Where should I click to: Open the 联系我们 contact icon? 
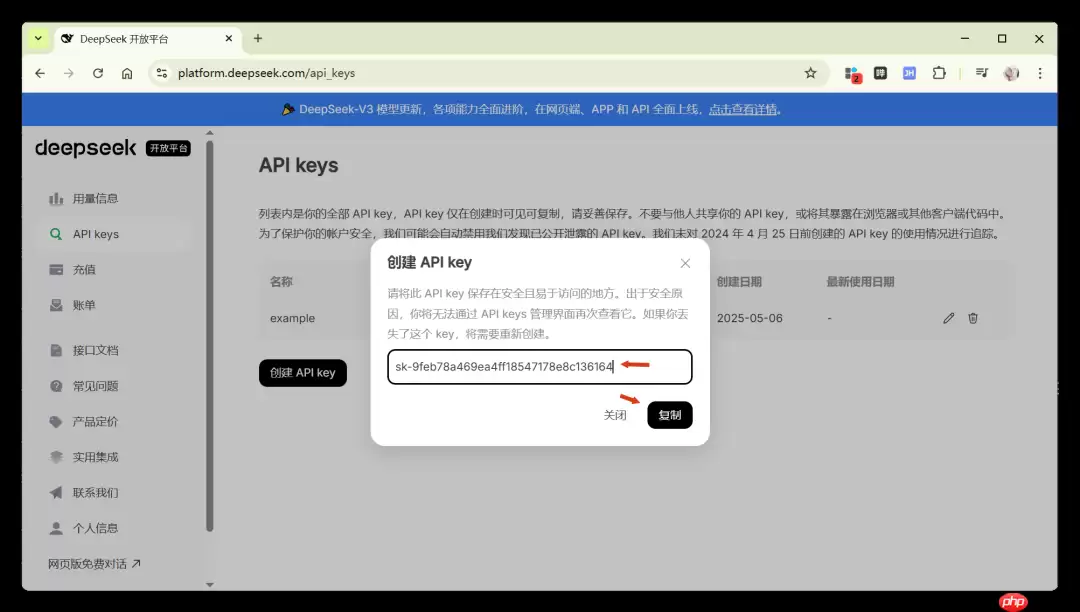(x=55, y=492)
